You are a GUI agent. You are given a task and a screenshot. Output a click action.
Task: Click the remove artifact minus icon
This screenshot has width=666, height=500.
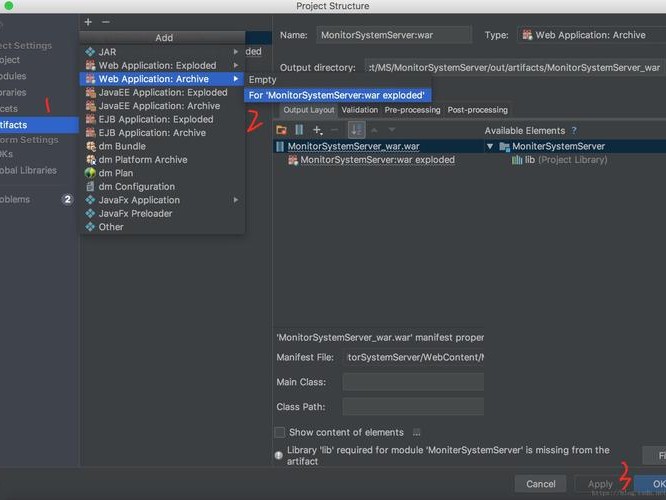[x=106, y=22]
